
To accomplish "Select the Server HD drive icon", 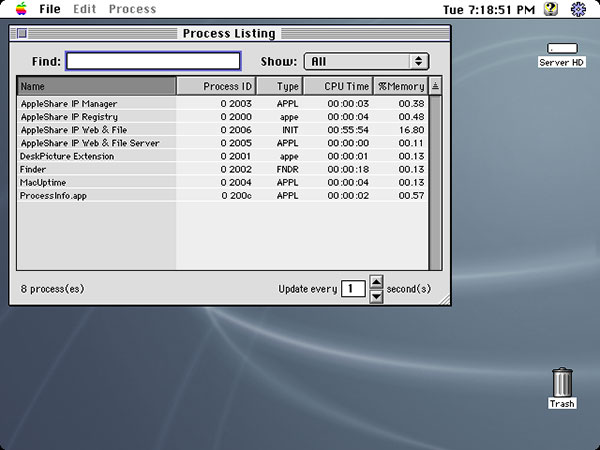I will pyautogui.click(x=561, y=49).
